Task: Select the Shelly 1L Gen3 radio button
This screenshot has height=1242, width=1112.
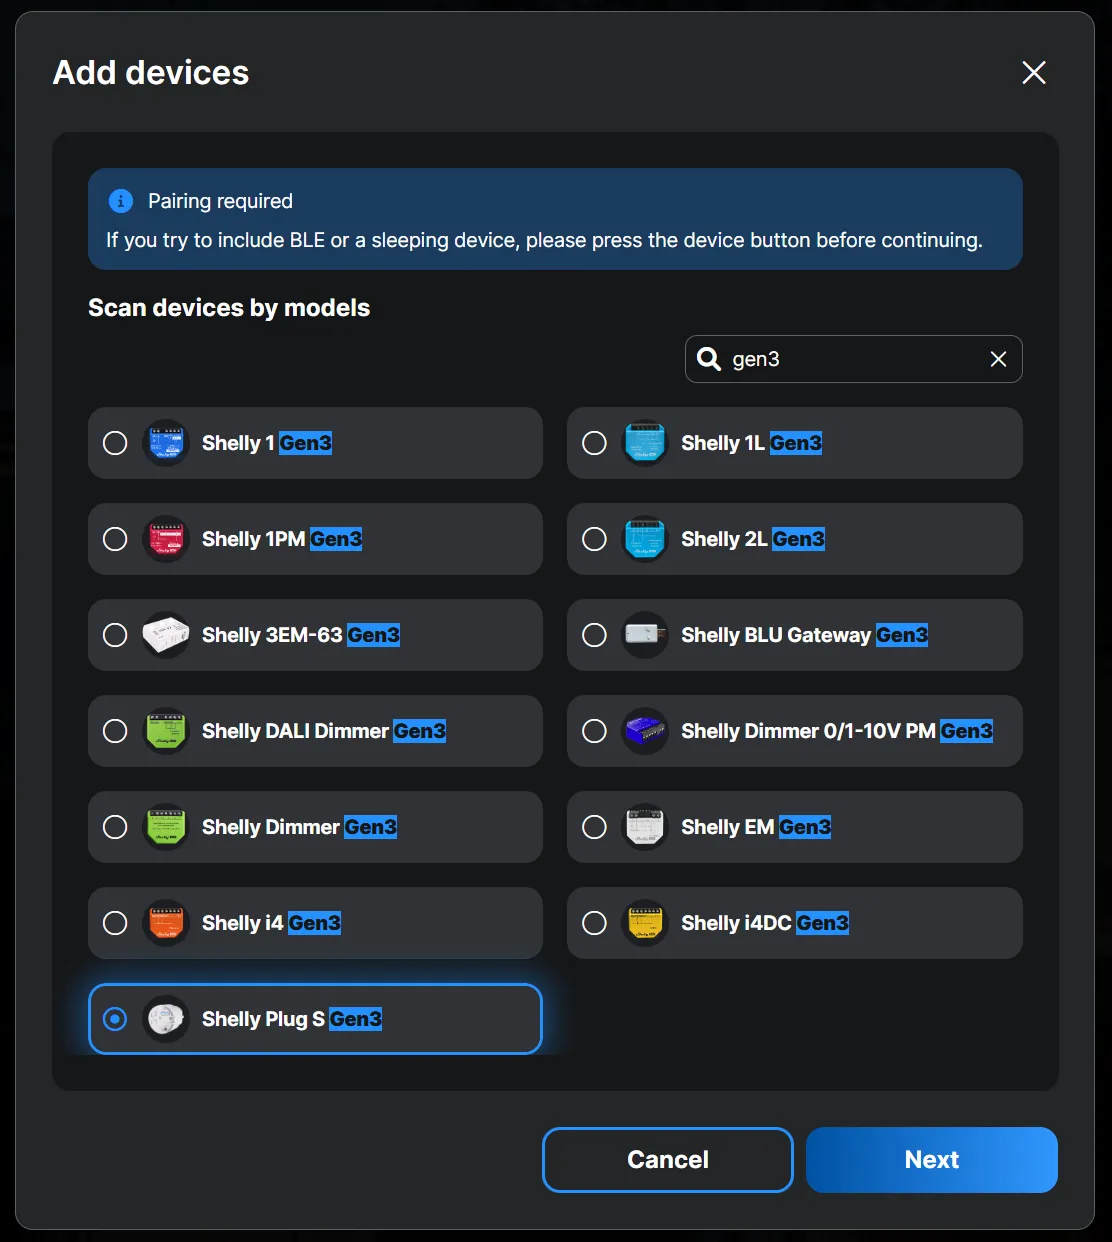Action: [594, 443]
